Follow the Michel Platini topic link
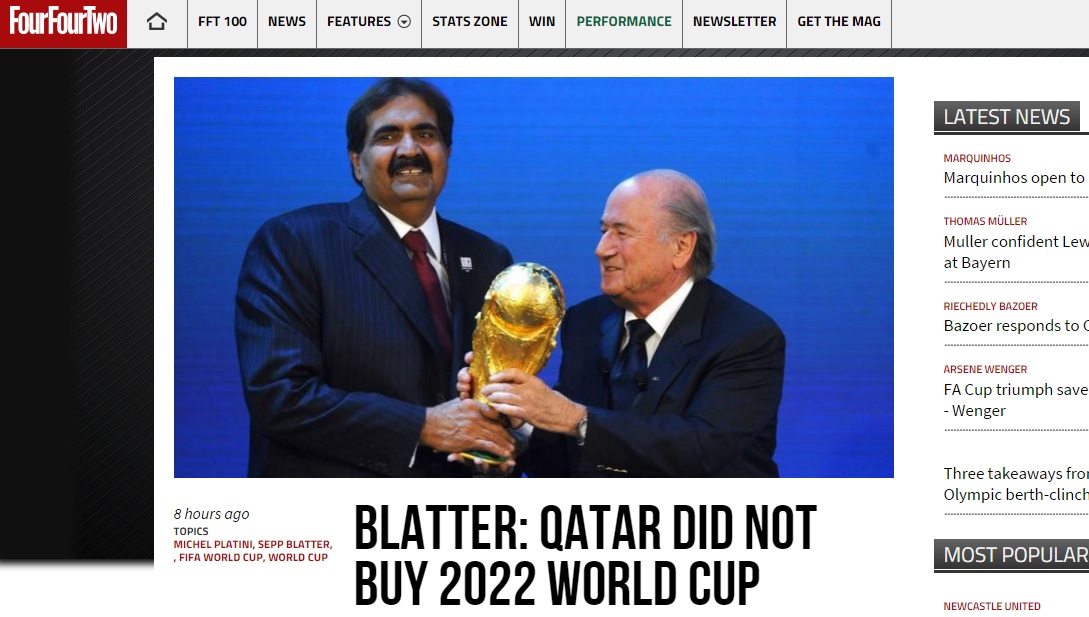1089x617 pixels. pos(213,545)
